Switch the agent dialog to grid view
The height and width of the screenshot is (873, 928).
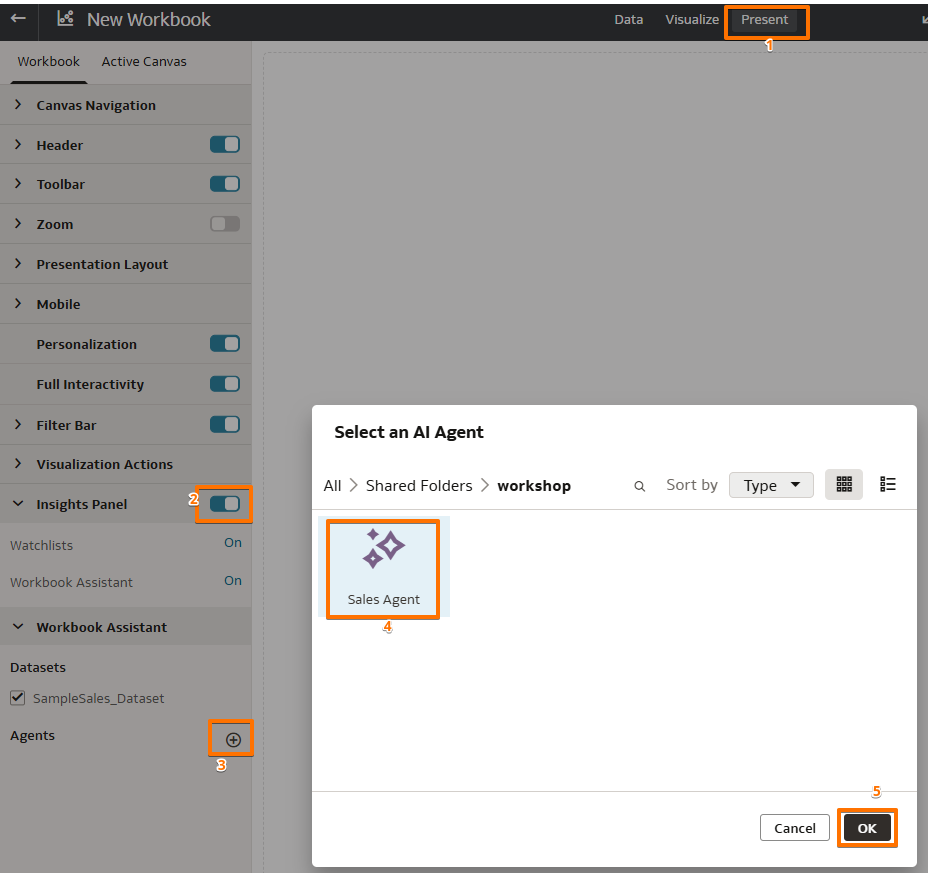844,484
